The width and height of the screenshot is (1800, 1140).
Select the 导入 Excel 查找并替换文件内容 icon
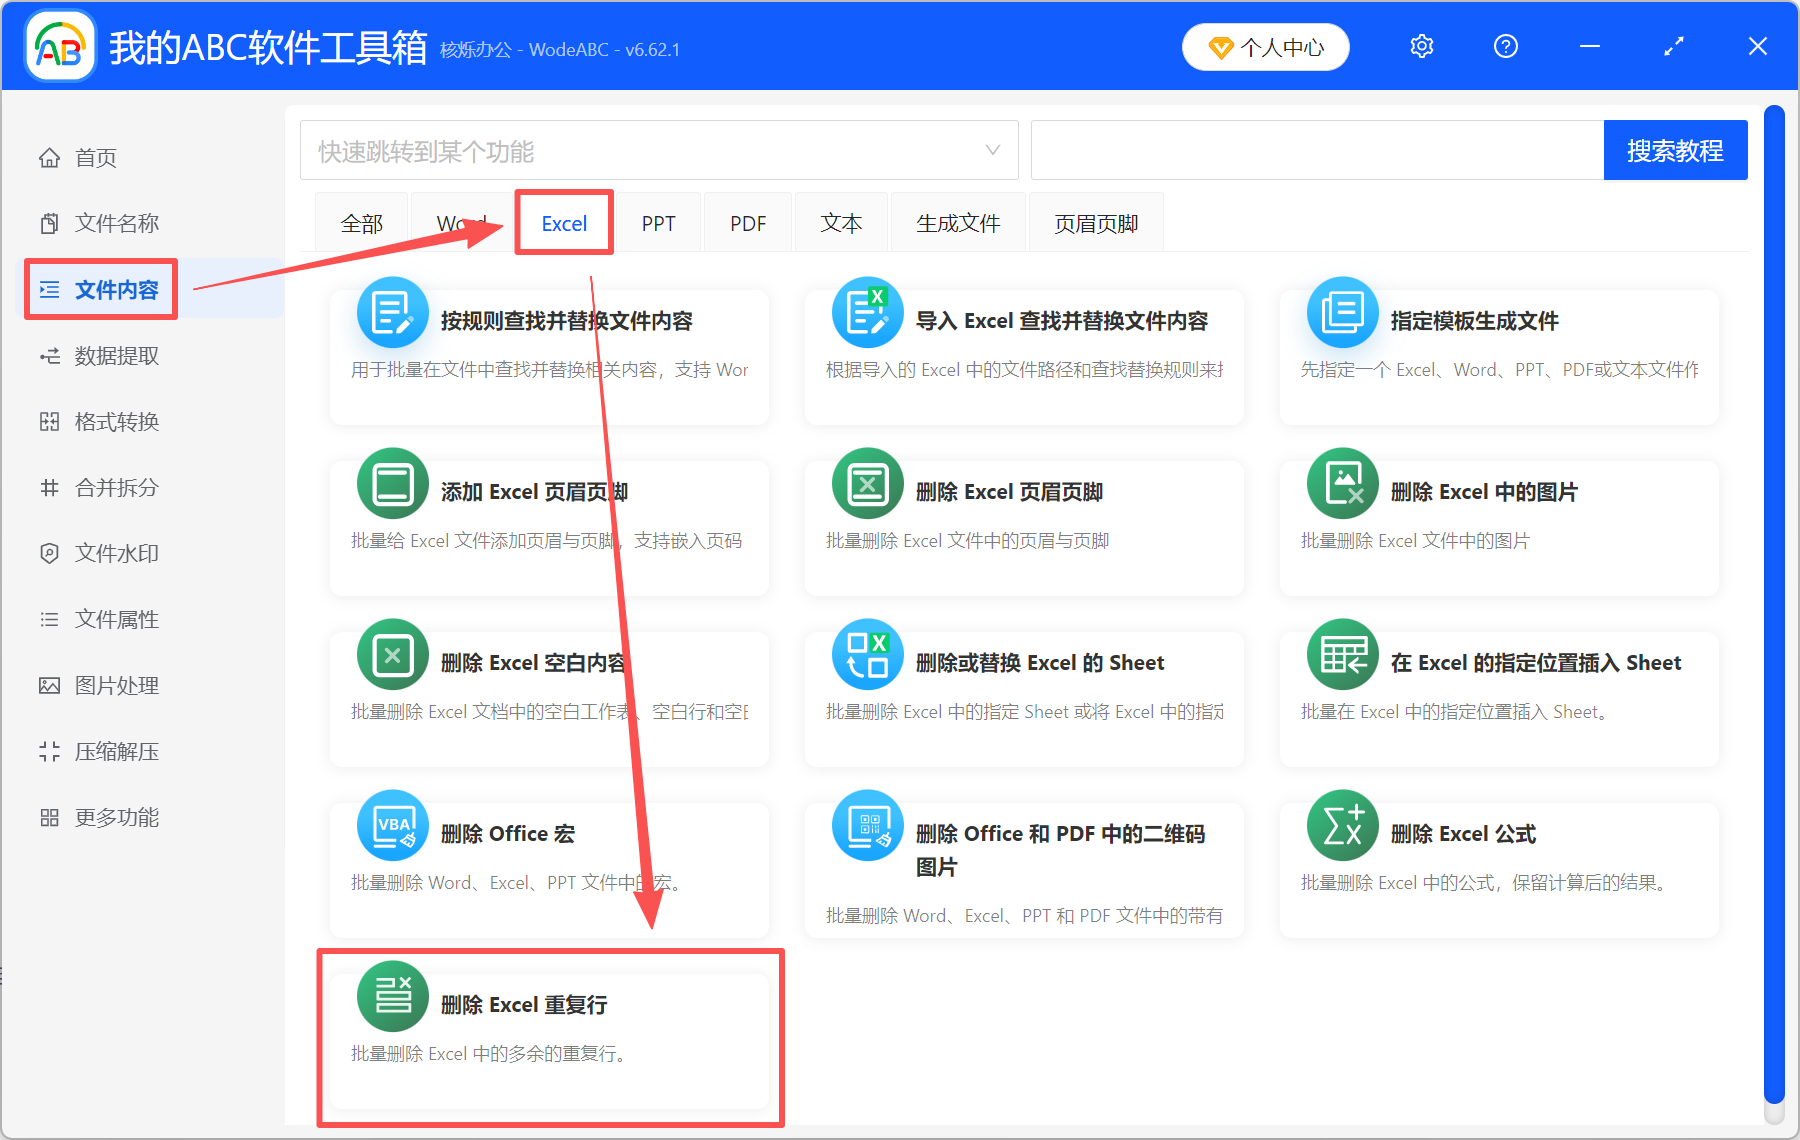point(867,312)
